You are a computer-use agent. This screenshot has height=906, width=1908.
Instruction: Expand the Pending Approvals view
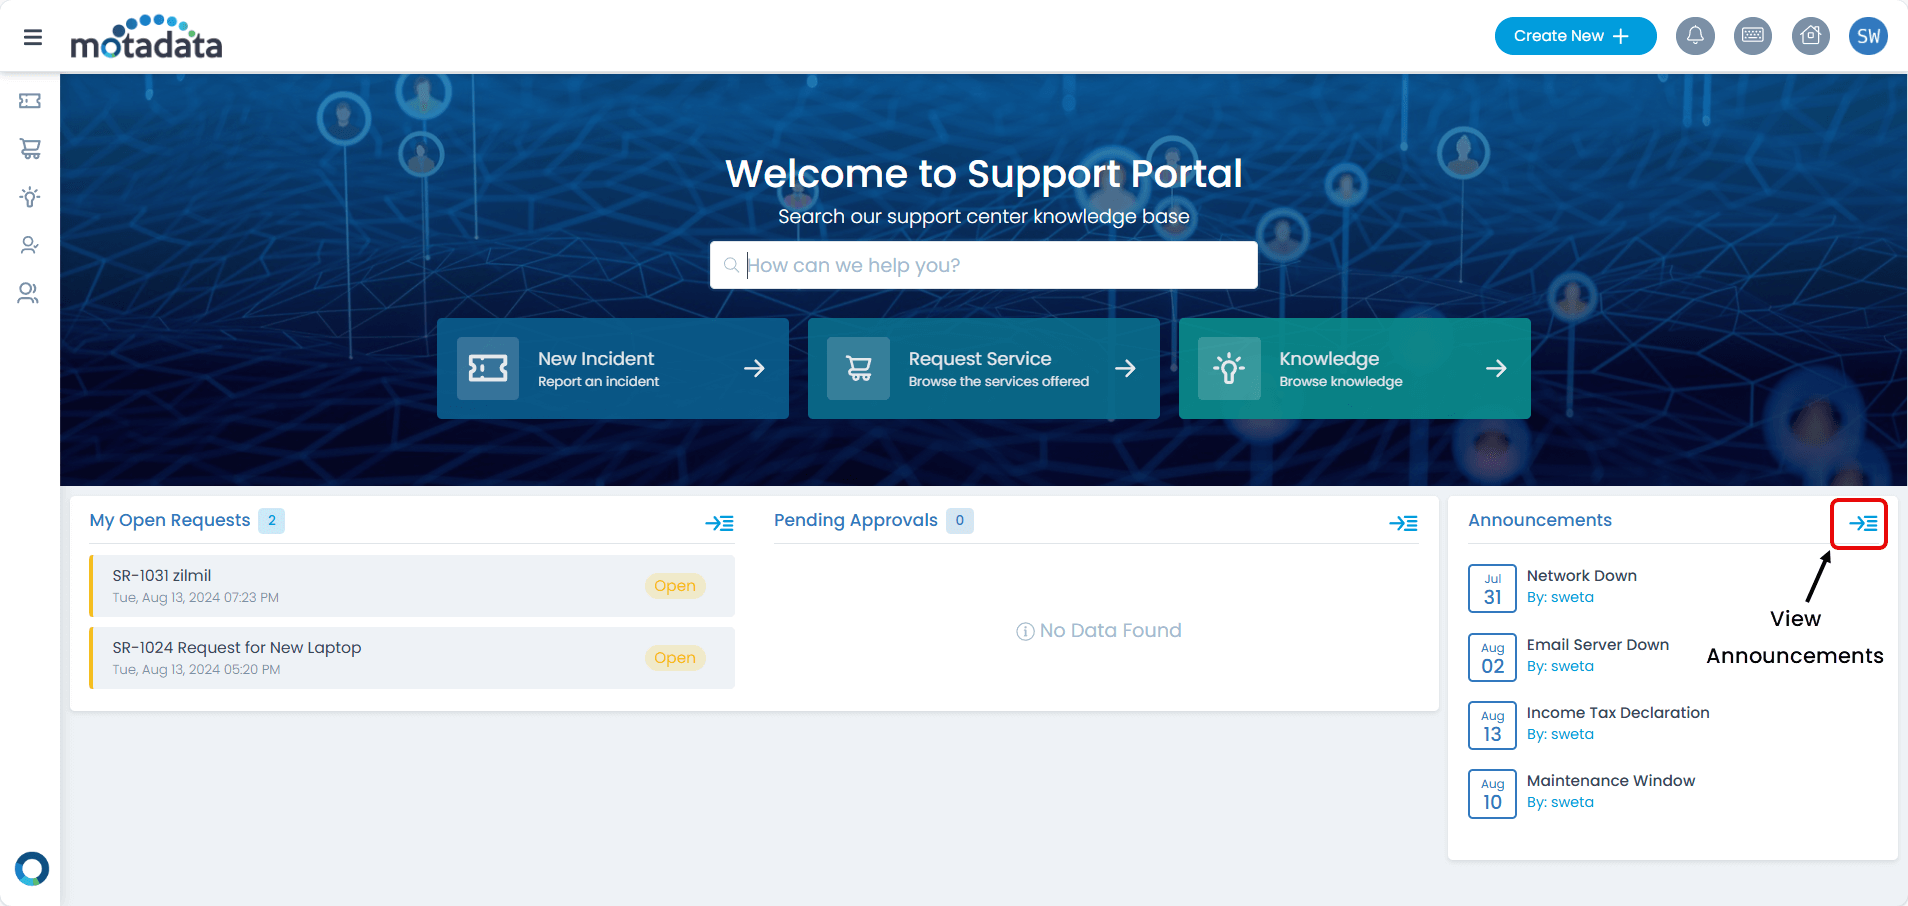(1403, 523)
